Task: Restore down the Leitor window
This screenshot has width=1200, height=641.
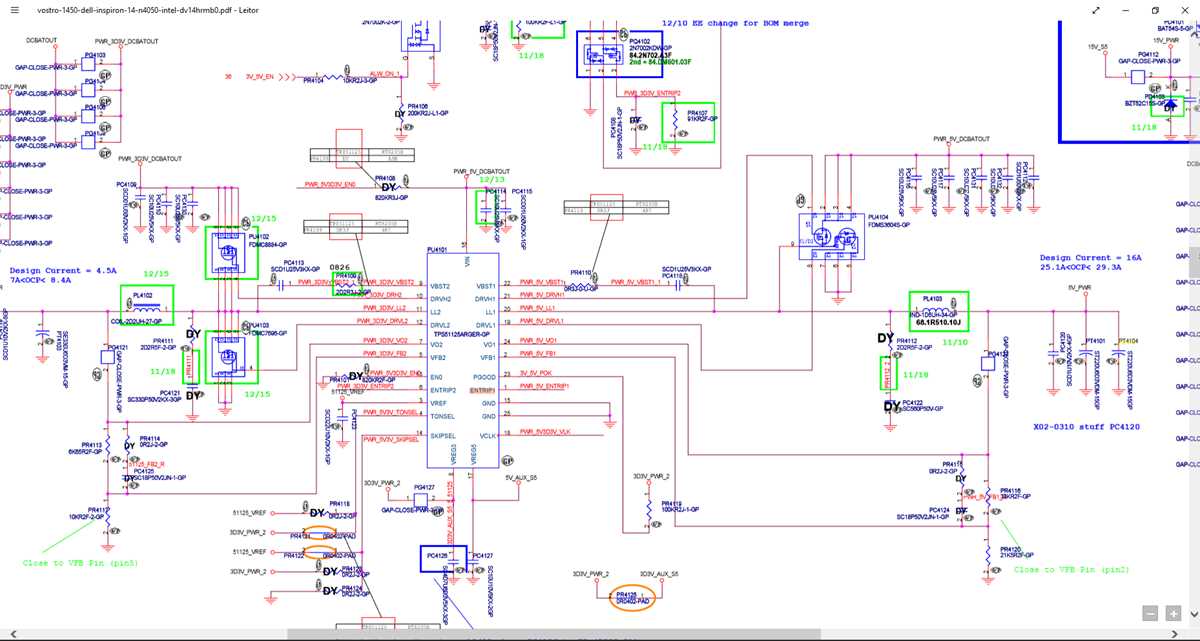Action: pyautogui.click(x=1155, y=9)
